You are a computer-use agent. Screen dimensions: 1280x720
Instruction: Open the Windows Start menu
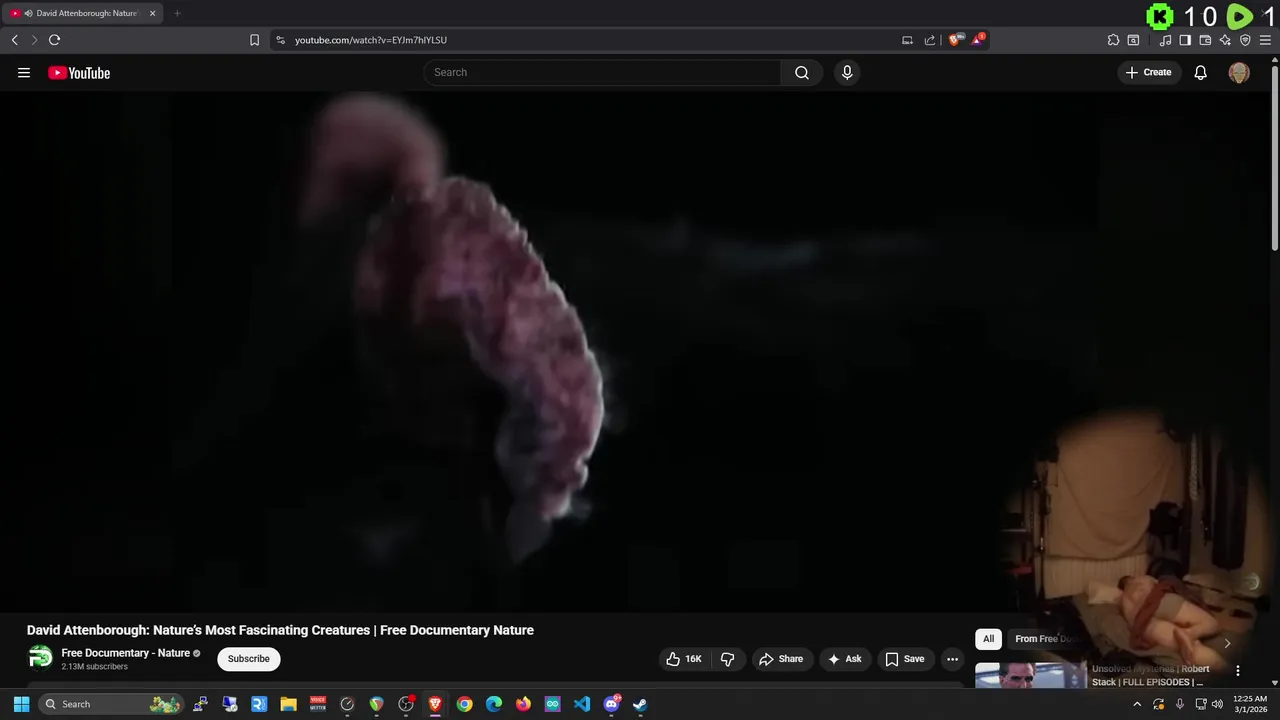[21, 704]
